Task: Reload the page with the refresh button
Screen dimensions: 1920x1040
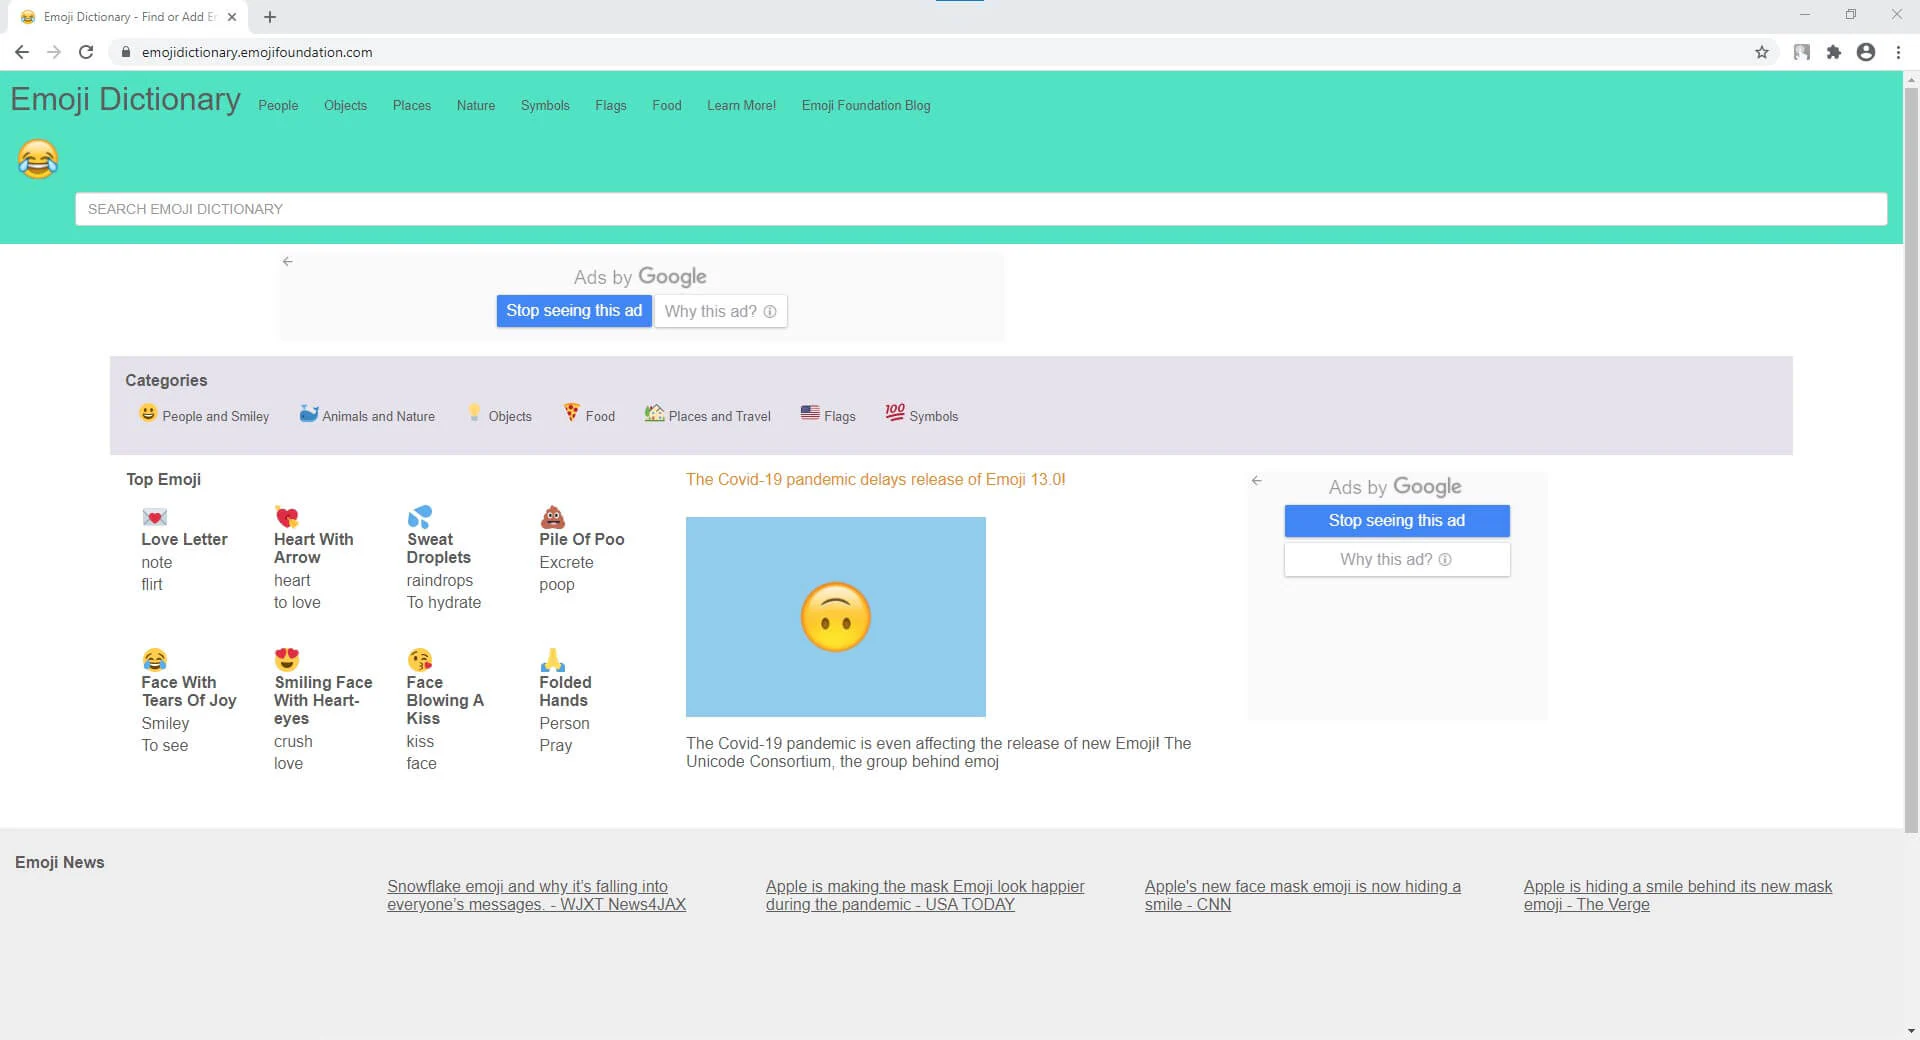Action: coord(86,52)
